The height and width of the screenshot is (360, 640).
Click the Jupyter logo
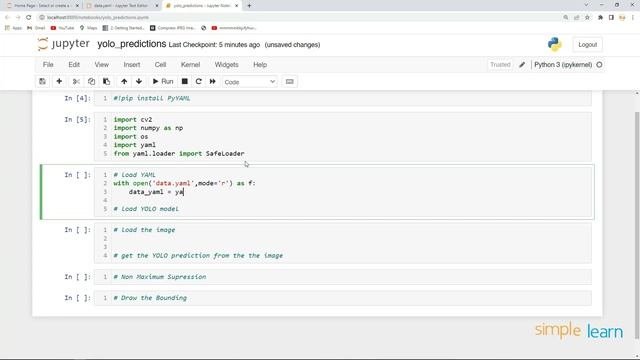coord(63,44)
